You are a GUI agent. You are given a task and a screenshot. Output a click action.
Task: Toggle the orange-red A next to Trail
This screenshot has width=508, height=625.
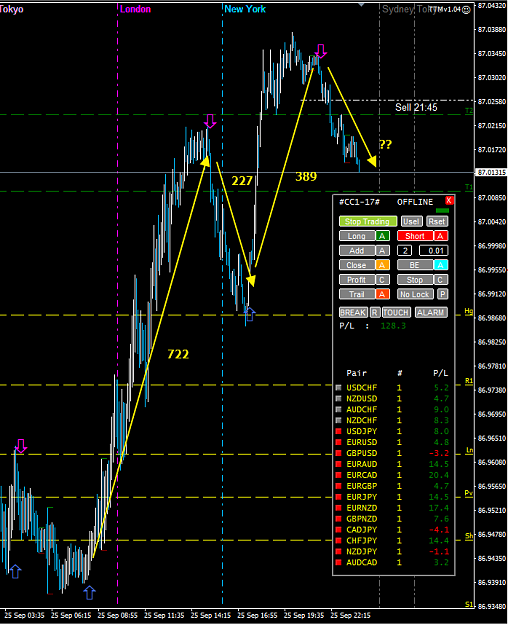382,294
